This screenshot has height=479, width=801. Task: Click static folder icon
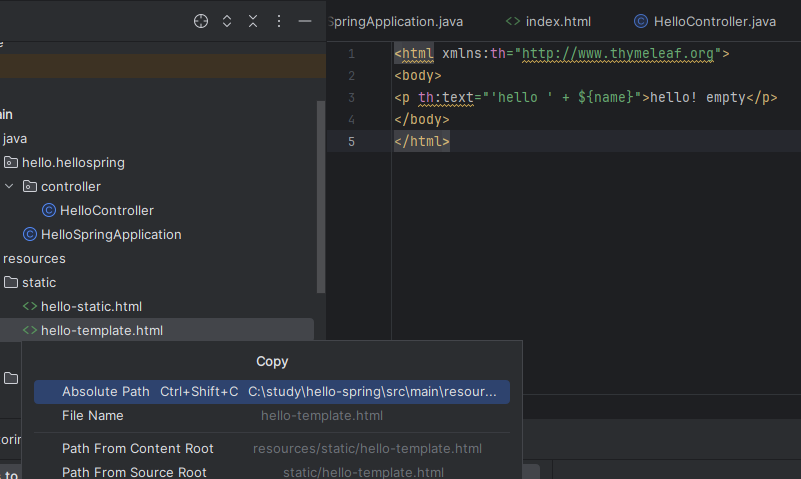[x=11, y=282]
